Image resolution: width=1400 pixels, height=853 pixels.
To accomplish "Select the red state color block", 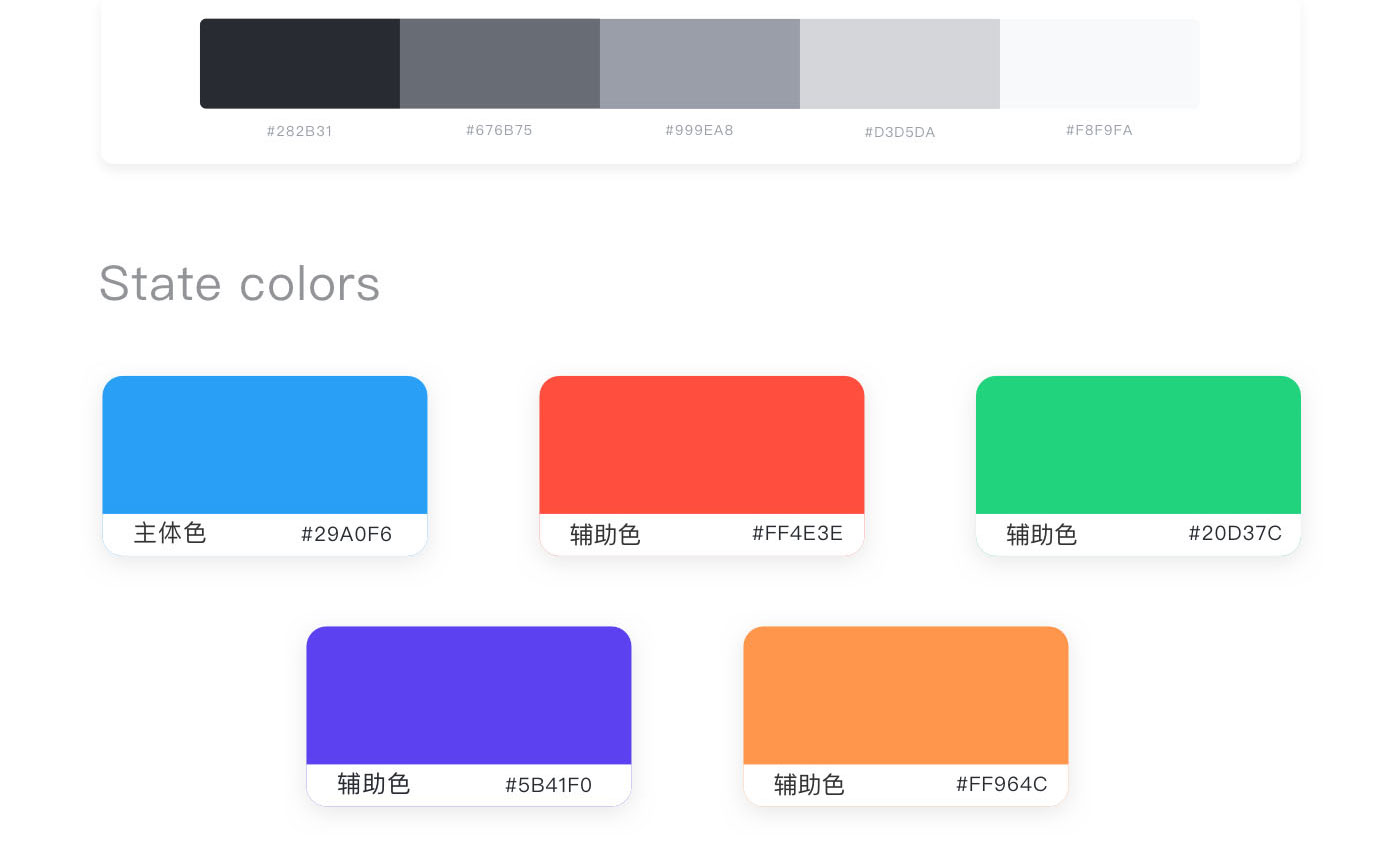I will point(701,445).
